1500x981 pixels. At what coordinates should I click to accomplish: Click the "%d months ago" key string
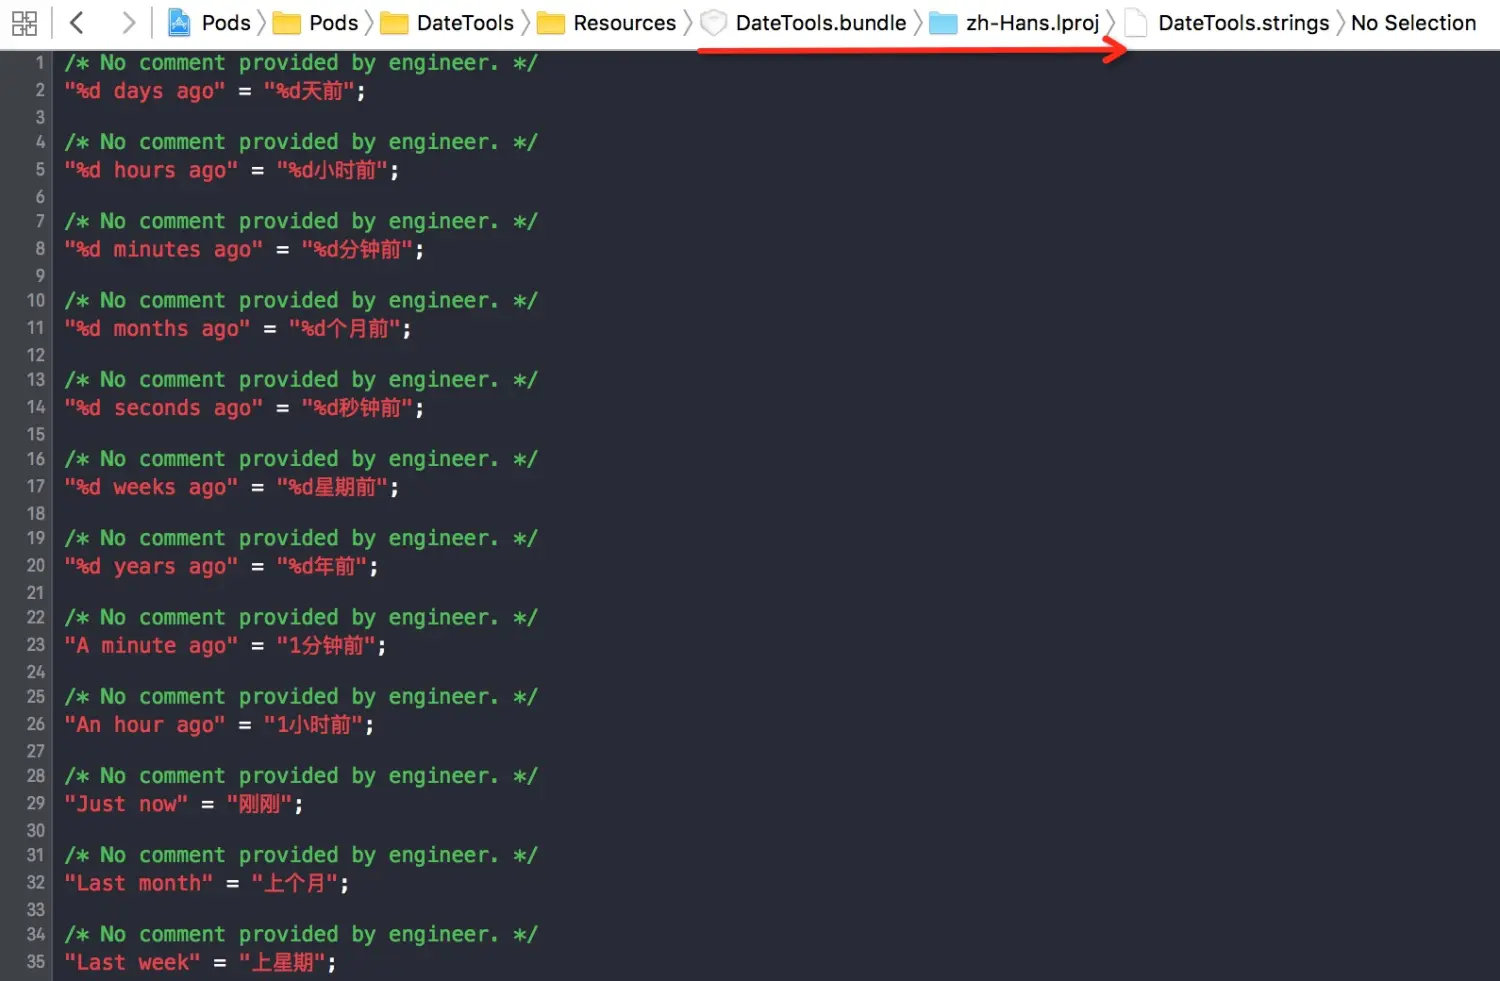coord(158,328)
